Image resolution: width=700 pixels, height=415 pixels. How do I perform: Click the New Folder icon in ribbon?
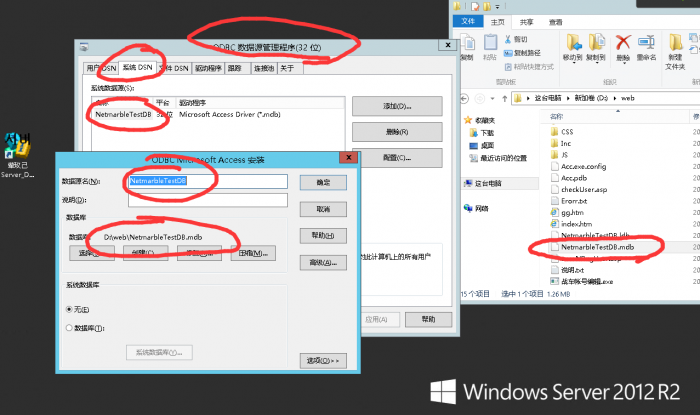point(676,43)
